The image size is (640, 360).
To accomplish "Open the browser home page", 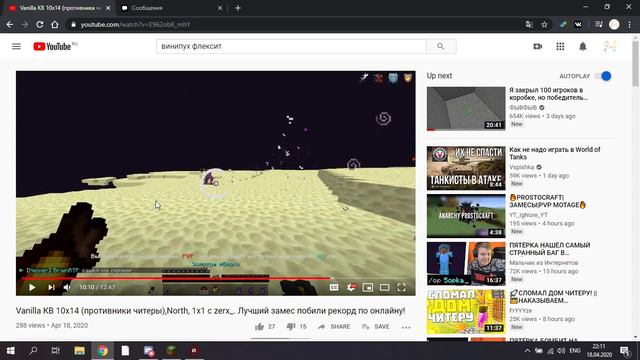I will [x=55, y=24].
